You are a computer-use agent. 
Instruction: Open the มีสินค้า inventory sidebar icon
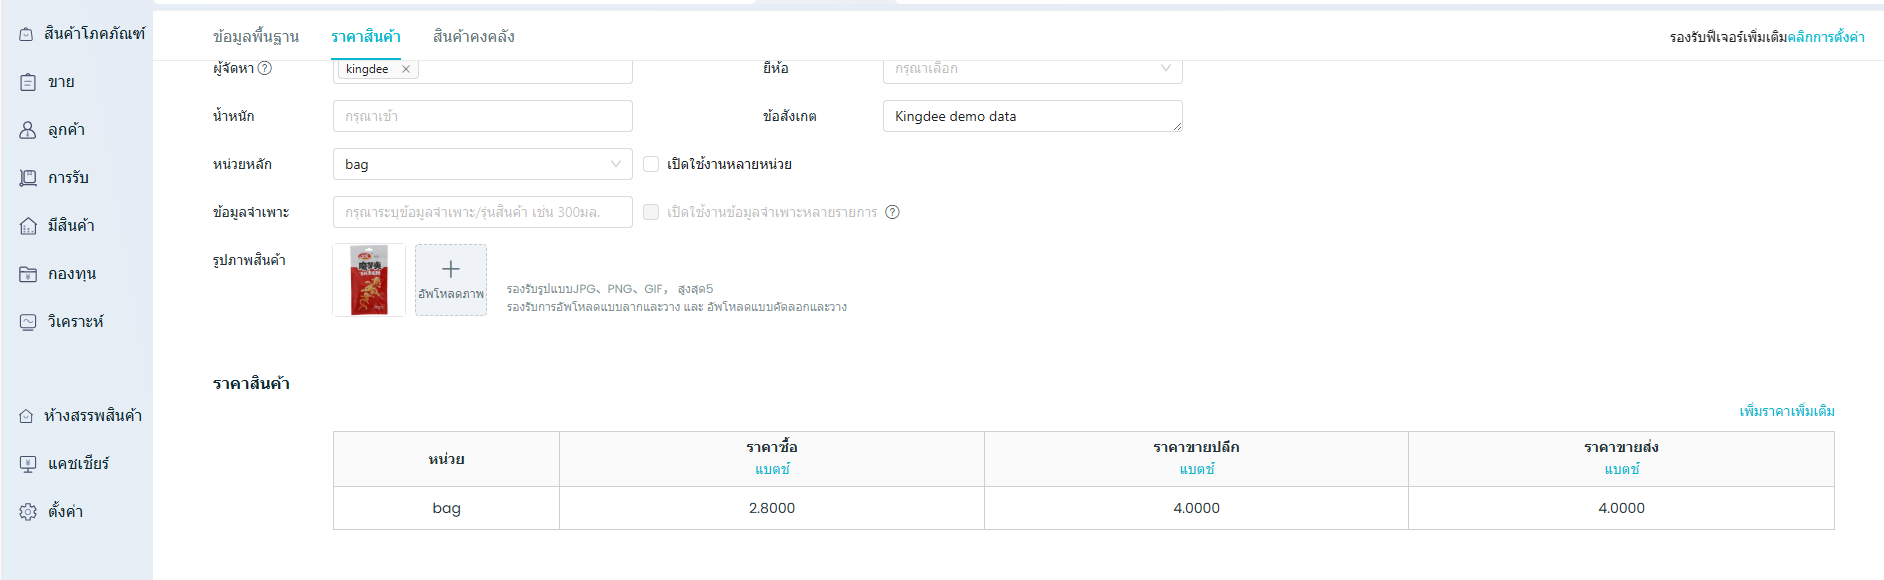click(28, 226)
